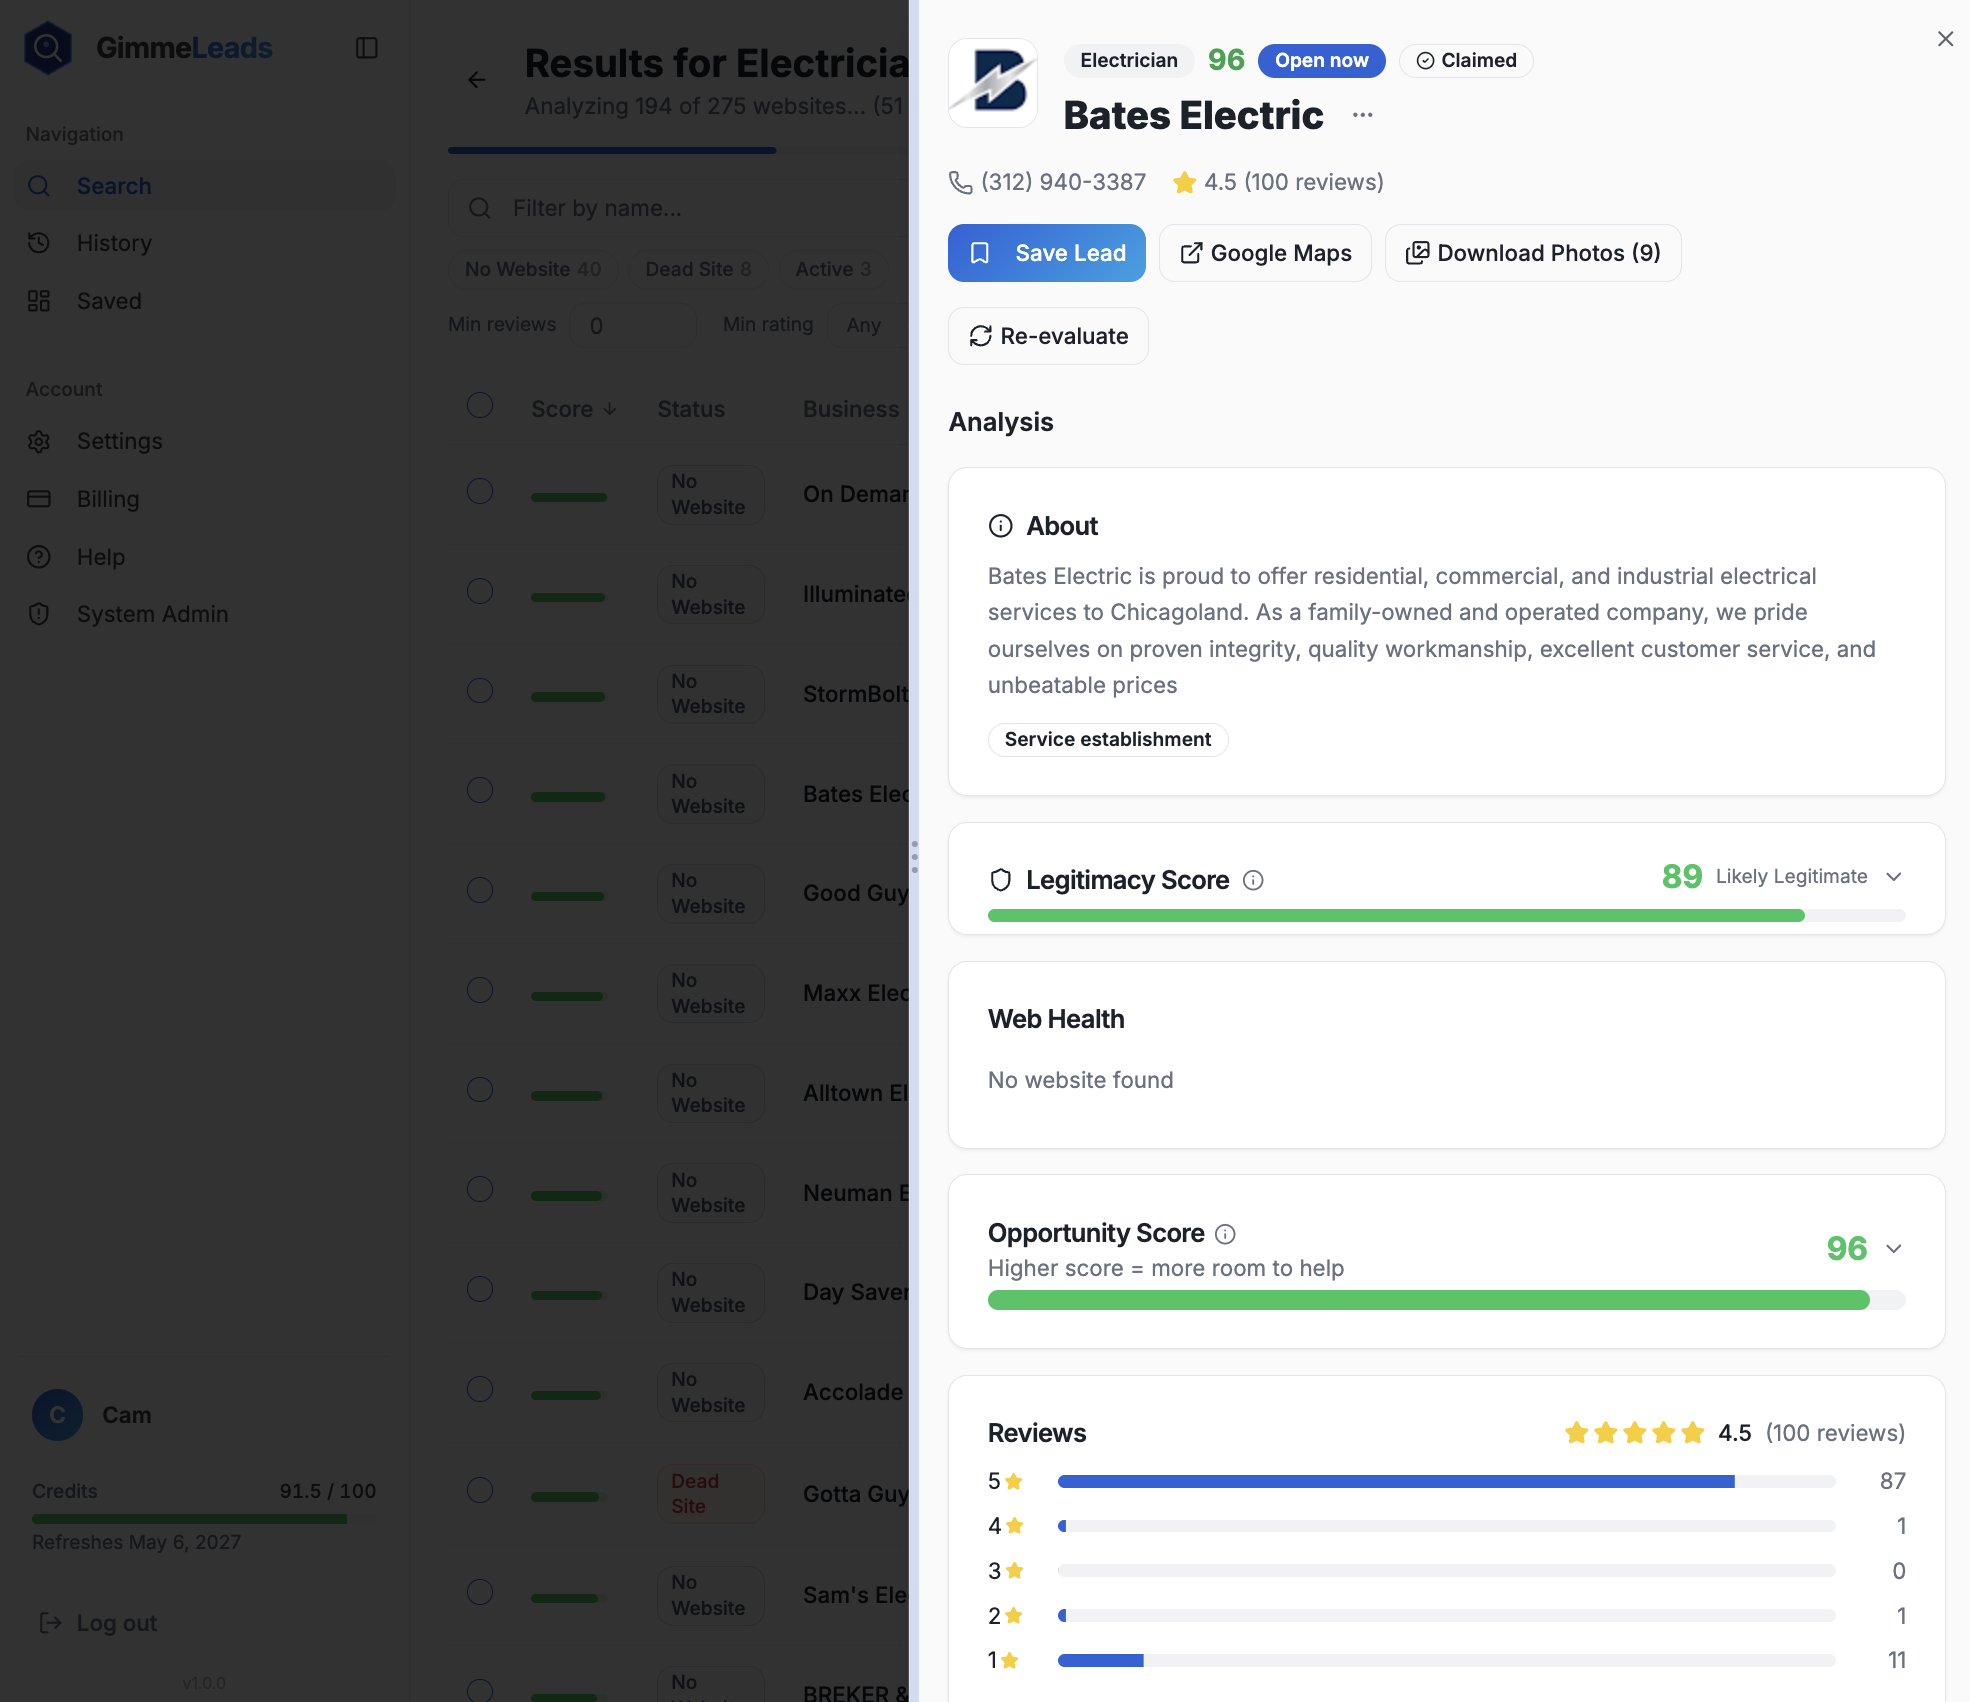Open the Saved leads page
The image size is (1970, 1702).
(205, 301)
